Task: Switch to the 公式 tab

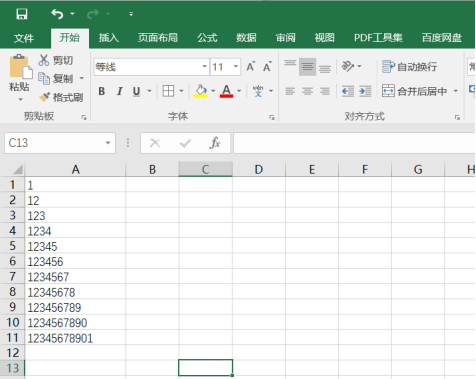Action: click(207, 38)
